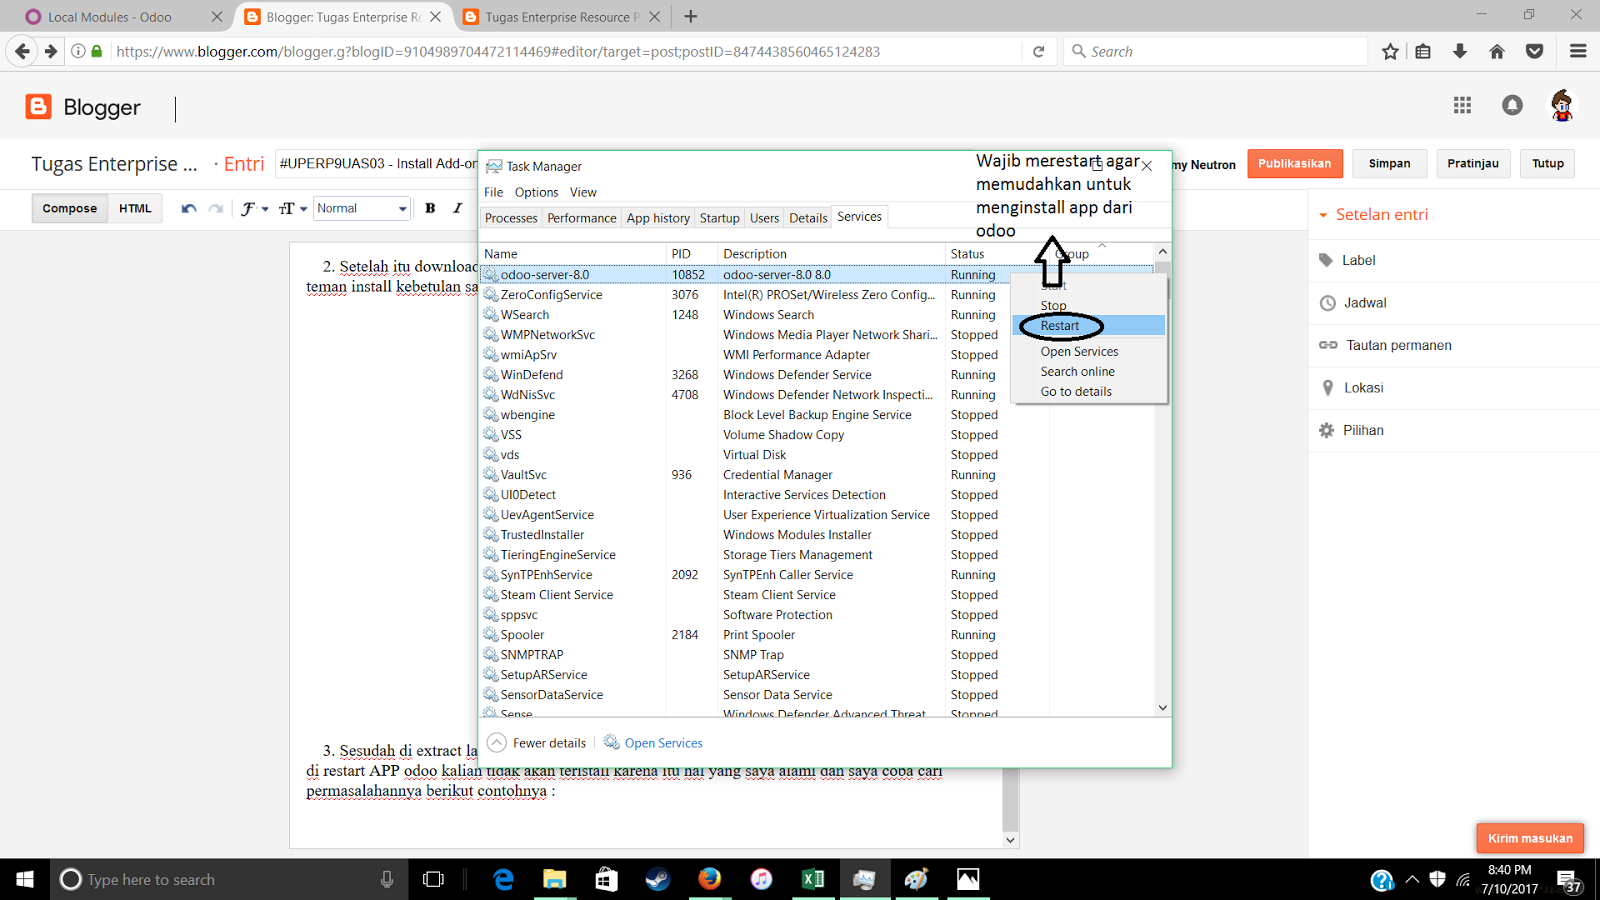The height and width of the screenshot is (900, 1600).
Task: Open Steam from taskbar
Action: (657, 879)
